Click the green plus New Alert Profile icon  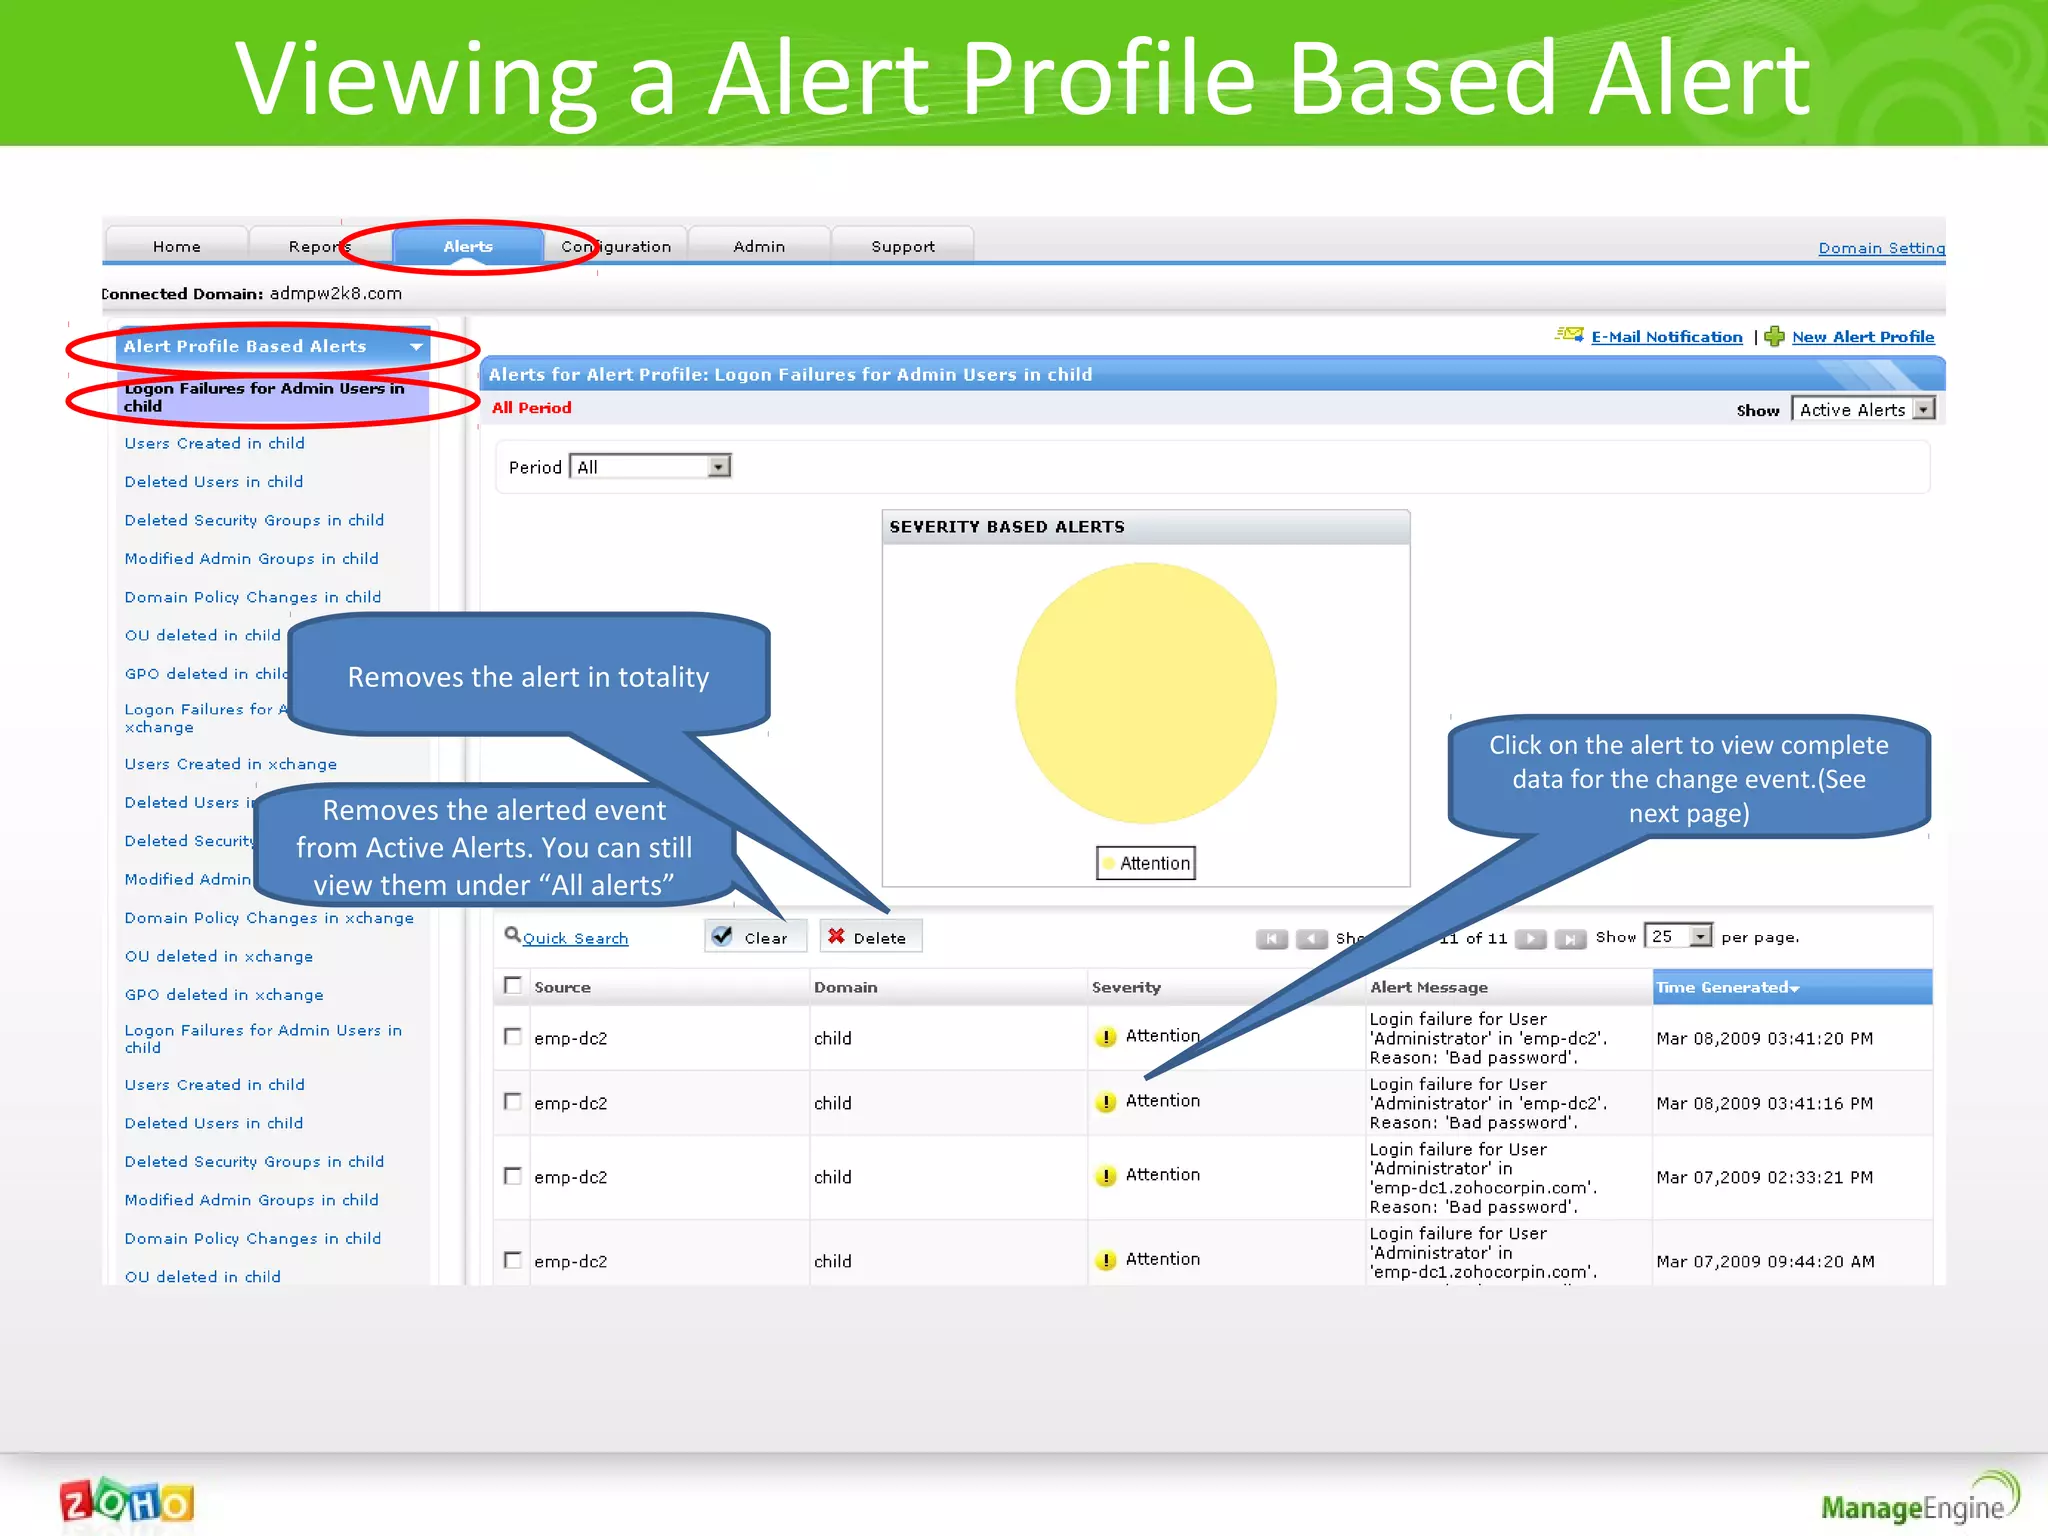pos(1775,336)
